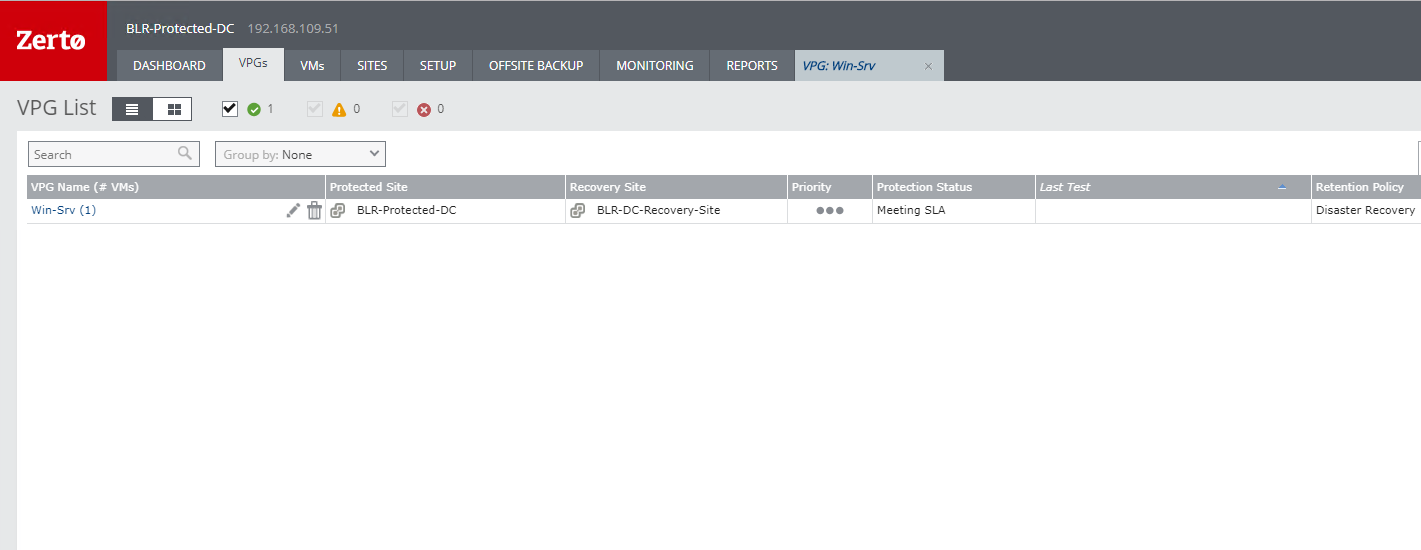Open the Win-Srv (1) VPG link

[x=64, y=211]
